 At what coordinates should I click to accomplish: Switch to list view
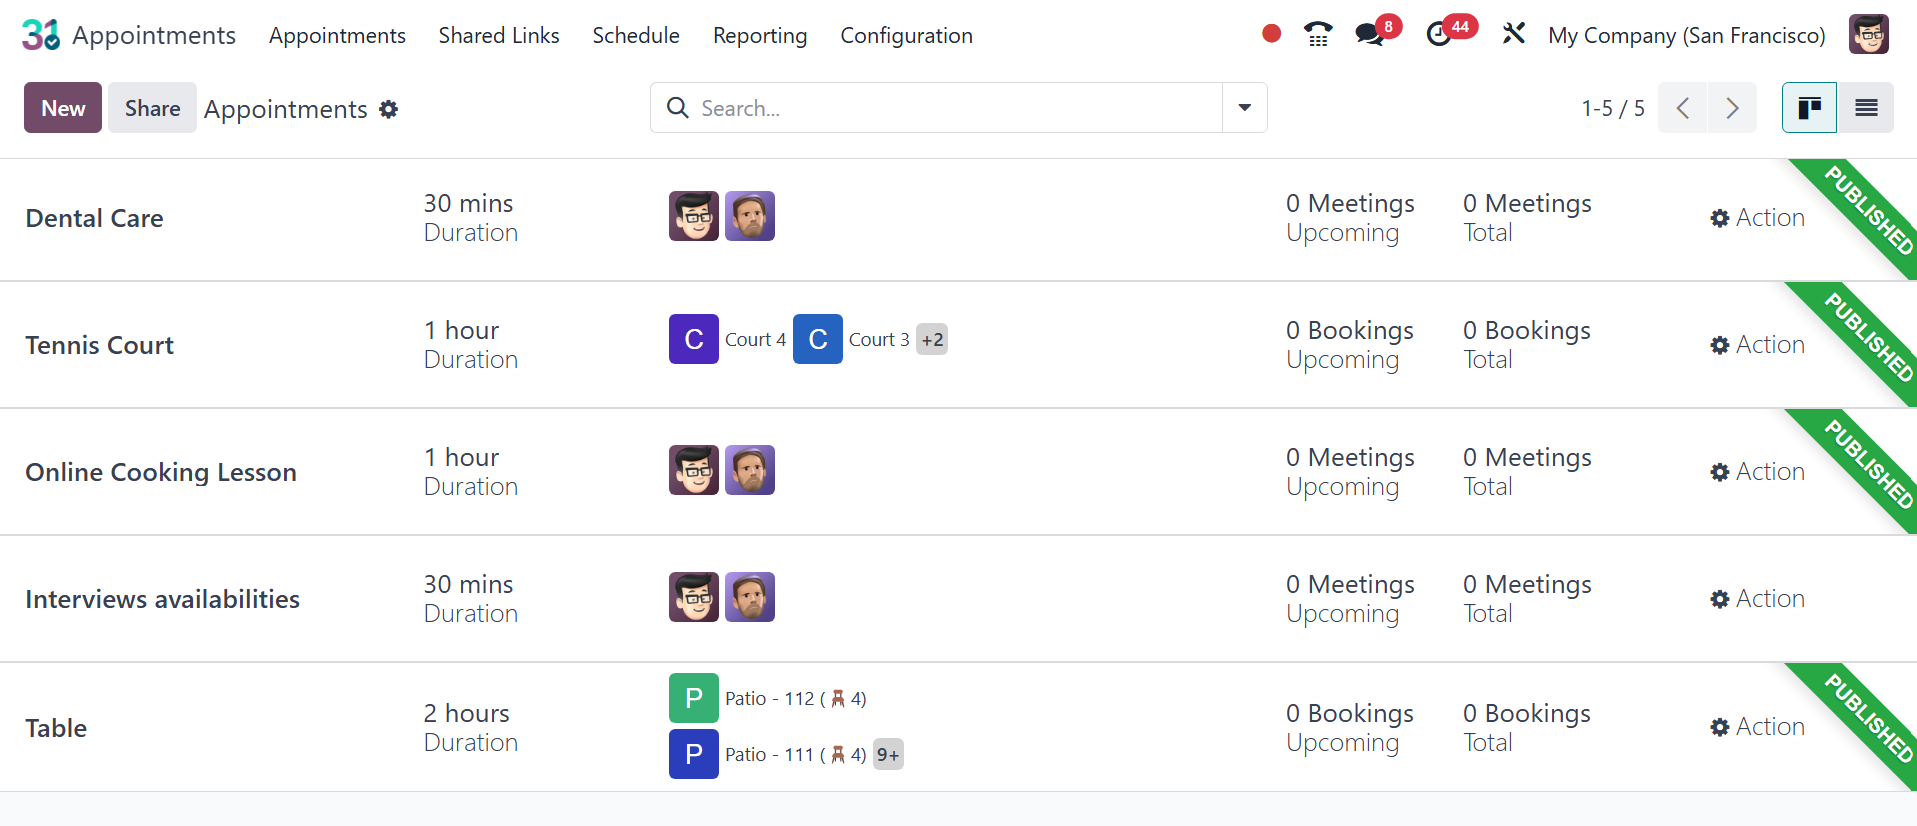1866,108
